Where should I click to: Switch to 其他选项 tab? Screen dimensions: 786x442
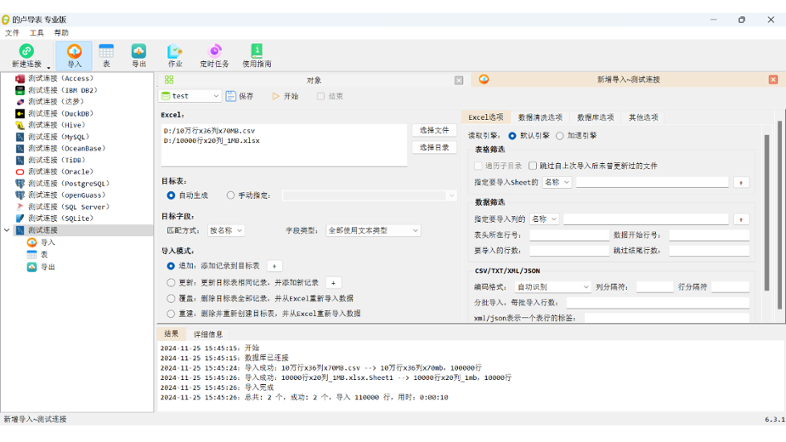pyautogui.click(x=644, y=117)
